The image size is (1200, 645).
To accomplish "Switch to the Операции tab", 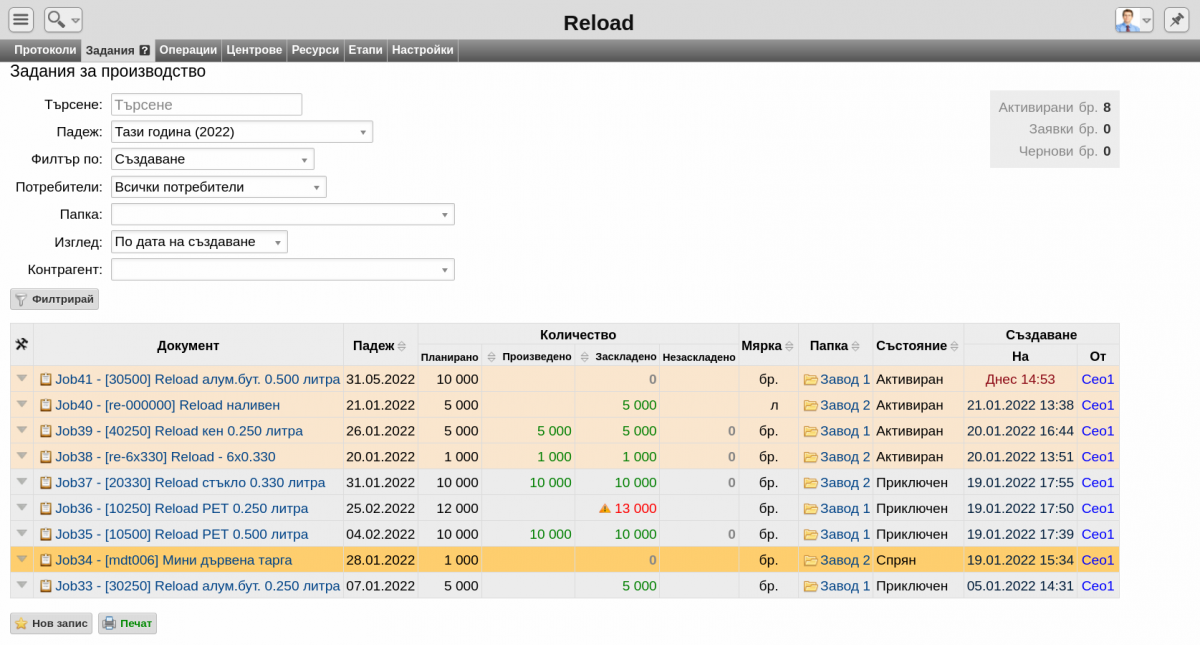I will coord(188,50).
